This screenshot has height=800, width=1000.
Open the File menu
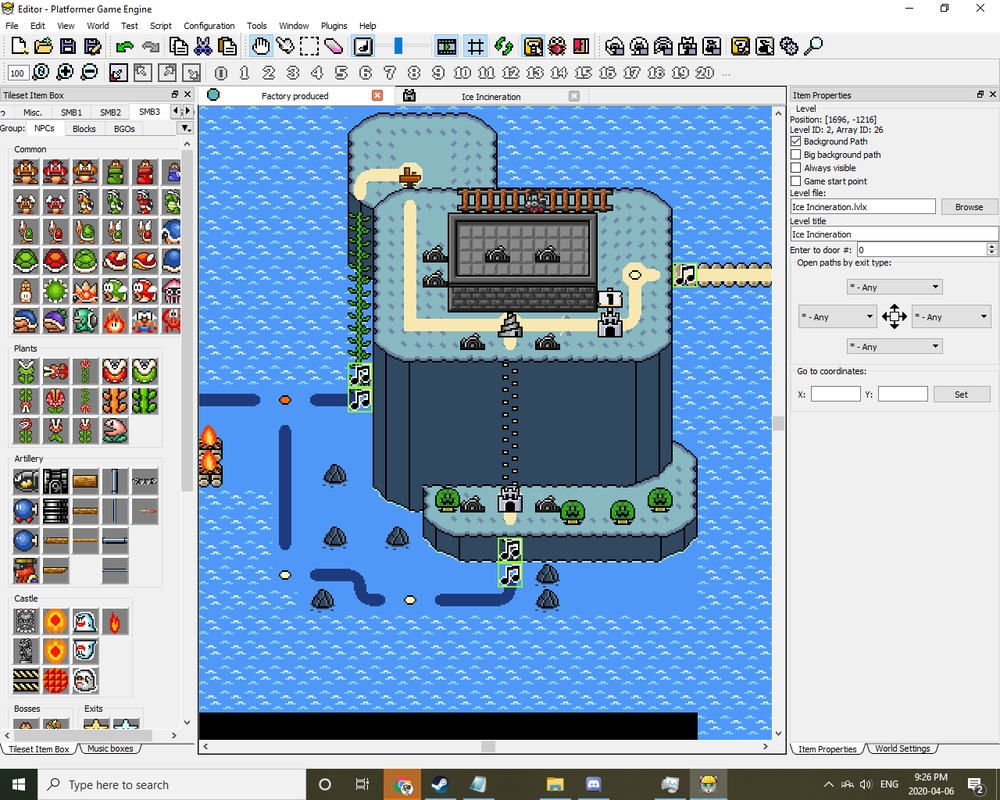12,26
